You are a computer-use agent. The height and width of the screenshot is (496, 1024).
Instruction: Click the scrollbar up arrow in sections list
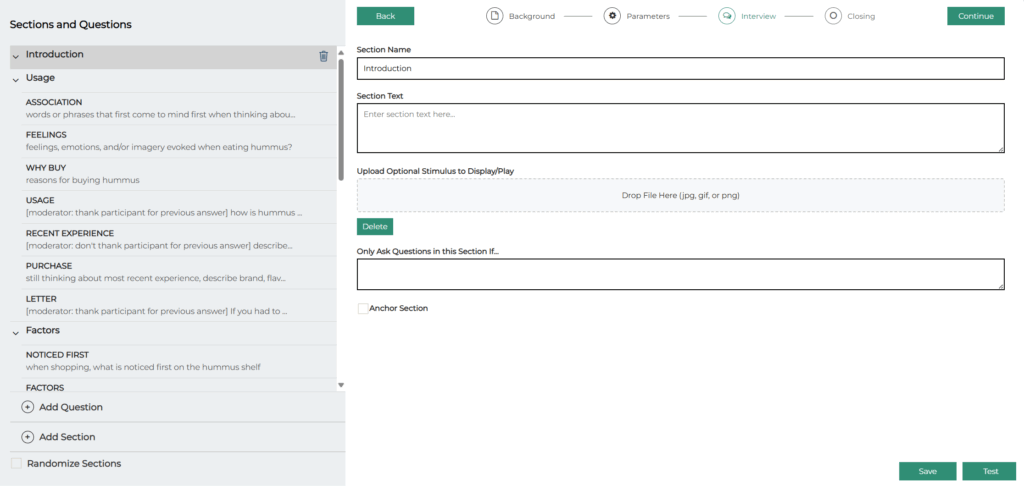pos(341,52)
